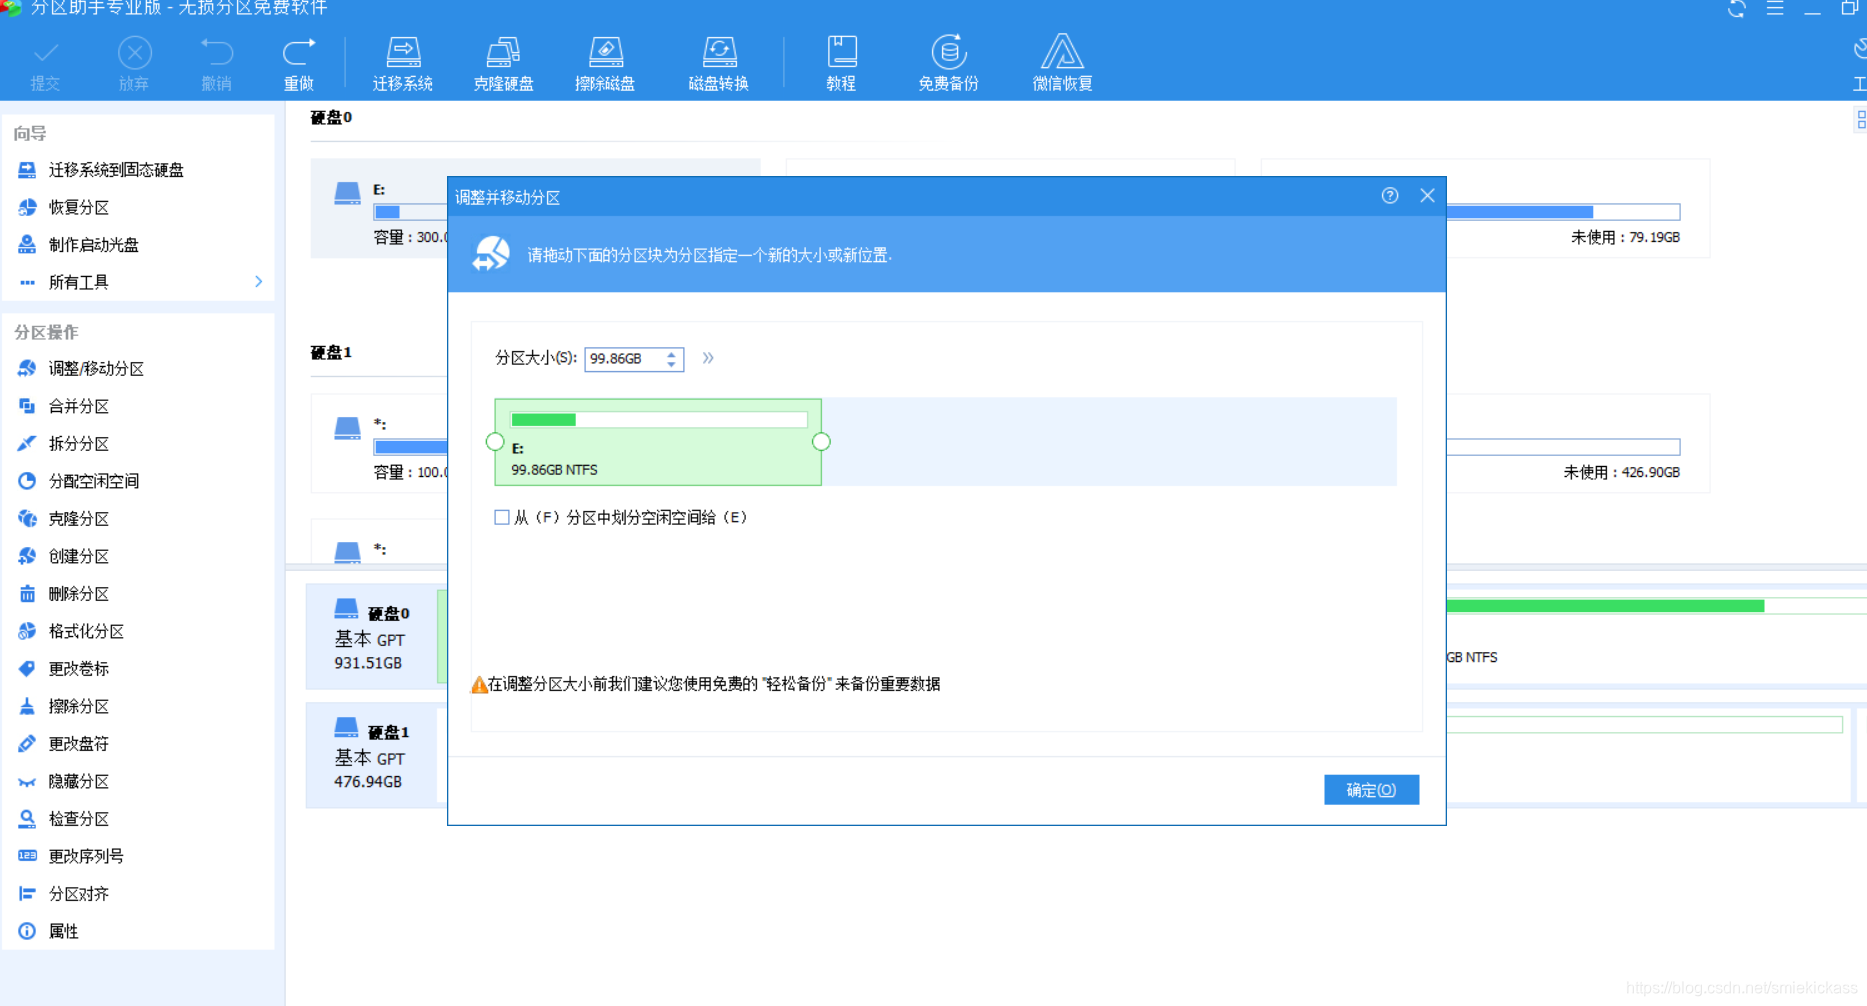Click the 硬盘1 heading label
The height and width of the screenshot is (1006, 1867).
331,353
